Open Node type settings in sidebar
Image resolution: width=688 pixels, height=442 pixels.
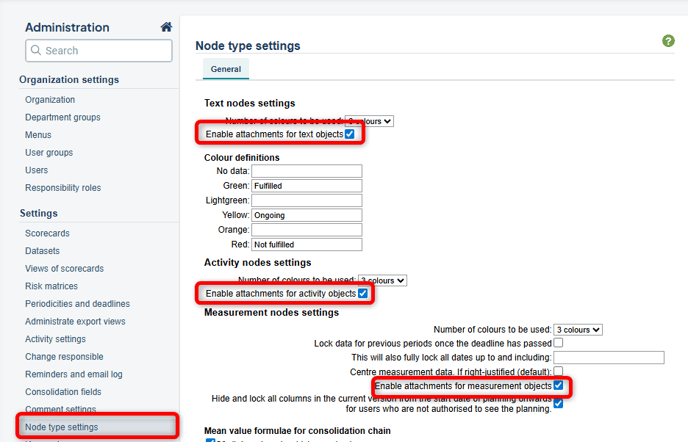click(x=61, y=427)
